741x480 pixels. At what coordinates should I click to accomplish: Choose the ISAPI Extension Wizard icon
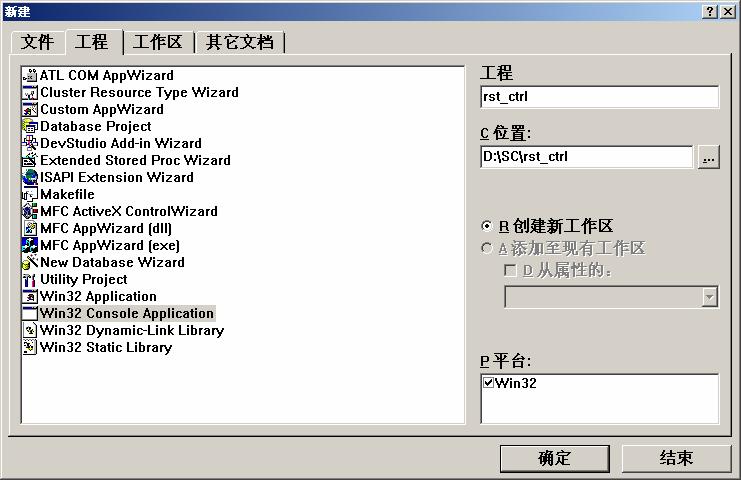30,177
